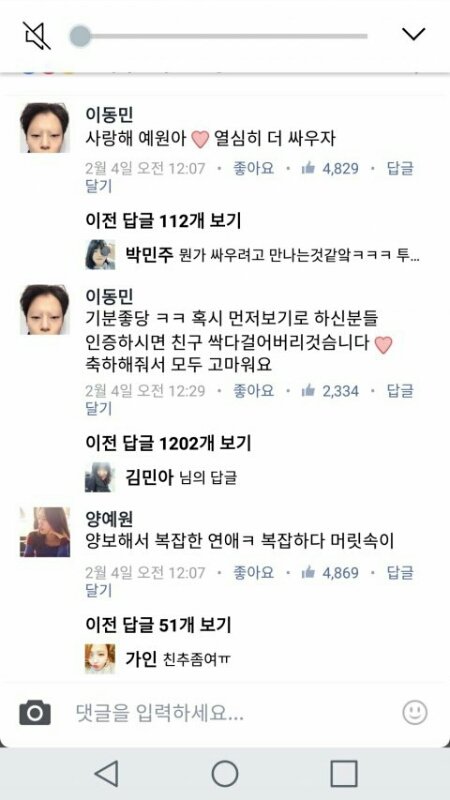Open 양예원's profile picture

[44, 532]
